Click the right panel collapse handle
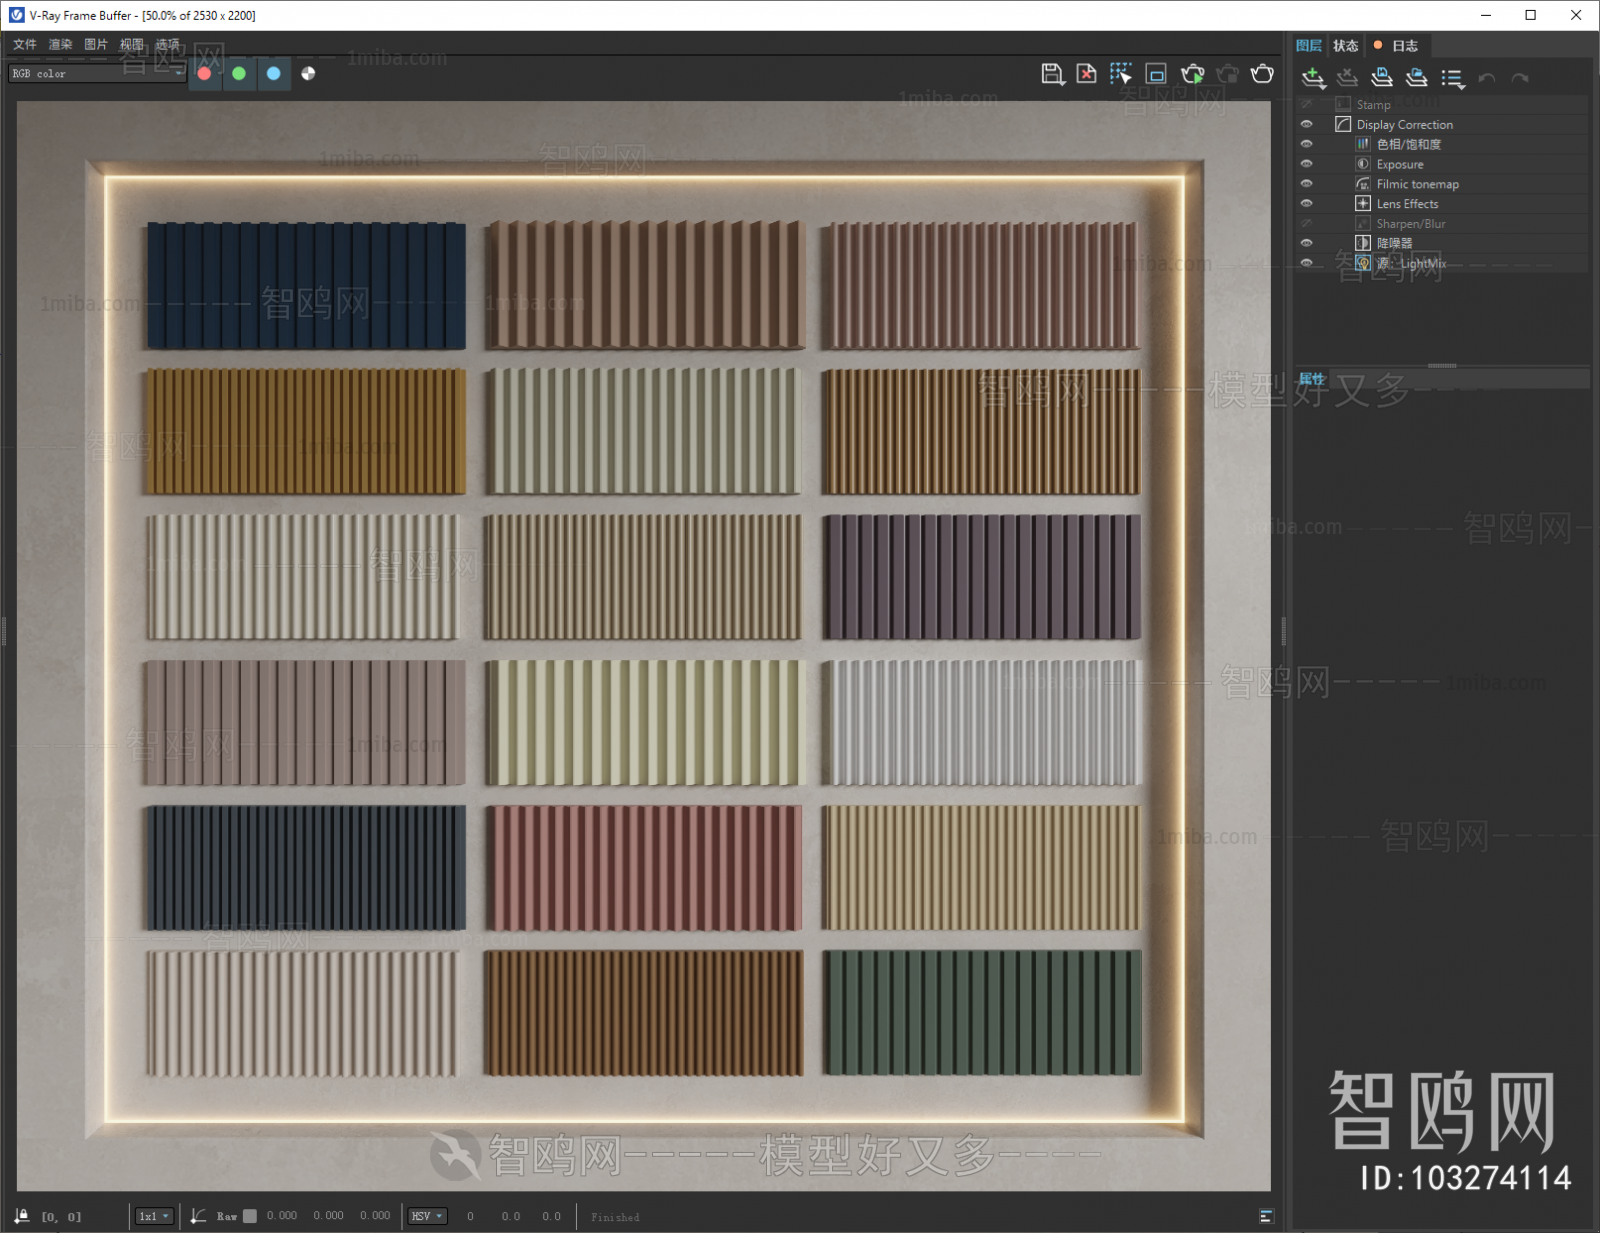 1283,631
